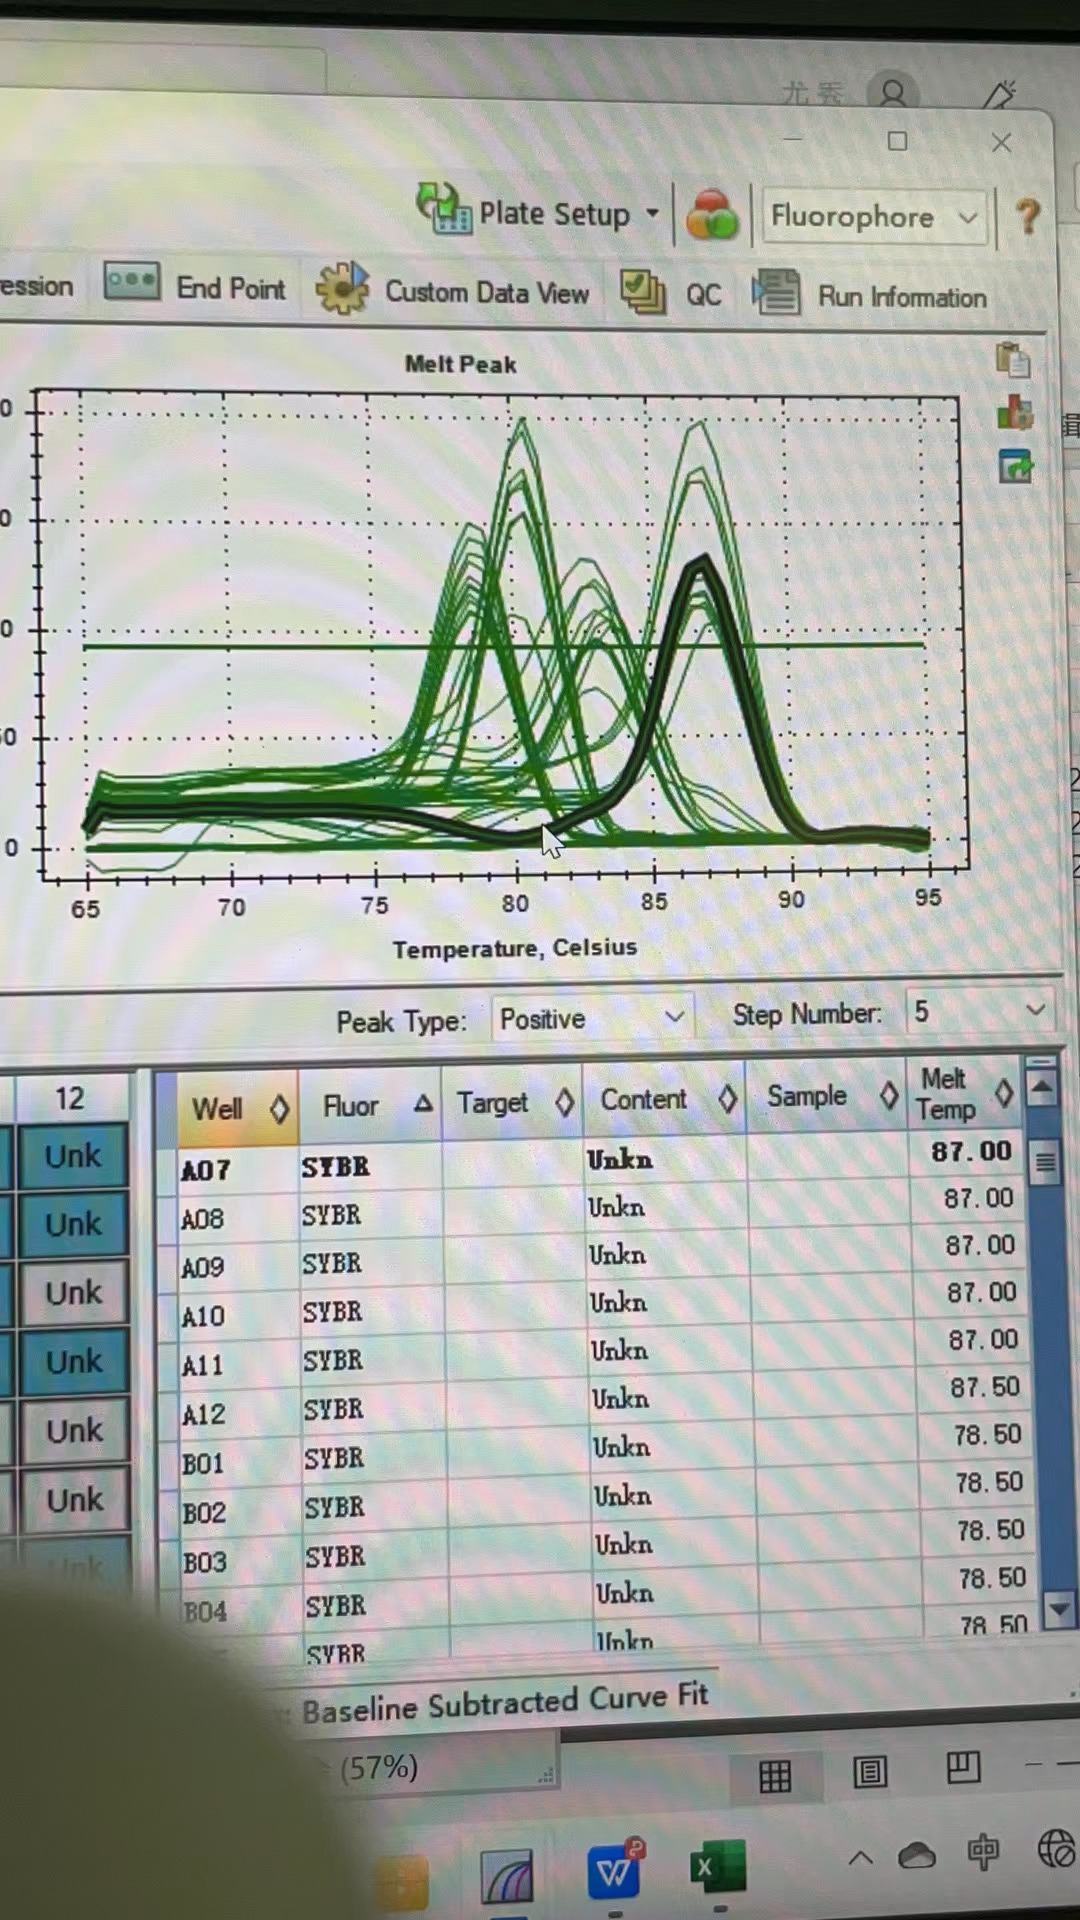
Task: Open the Step Number dropdown showing 5
Action: 980,1012
